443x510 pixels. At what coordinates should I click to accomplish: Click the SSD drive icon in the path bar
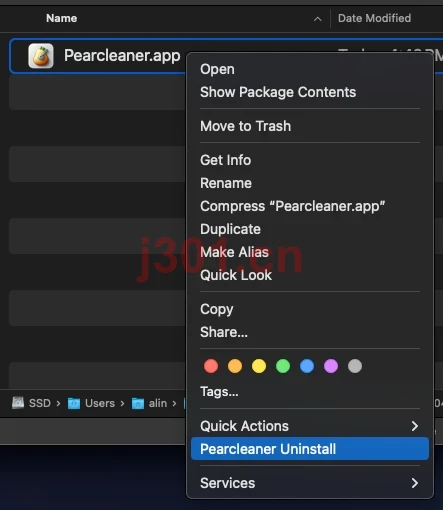18,403
